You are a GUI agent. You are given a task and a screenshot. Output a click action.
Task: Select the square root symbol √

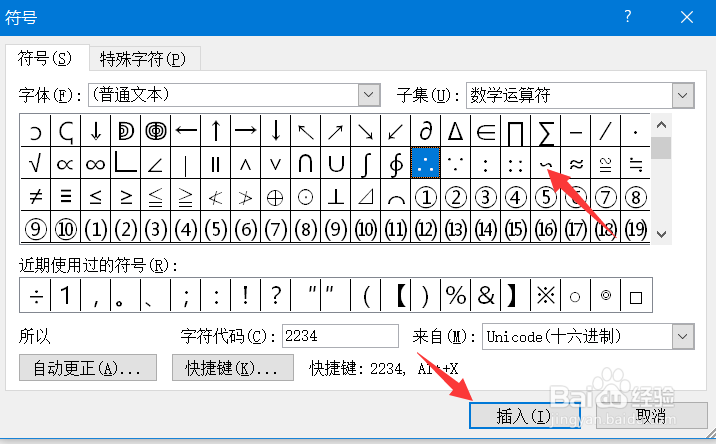point(35,163)
